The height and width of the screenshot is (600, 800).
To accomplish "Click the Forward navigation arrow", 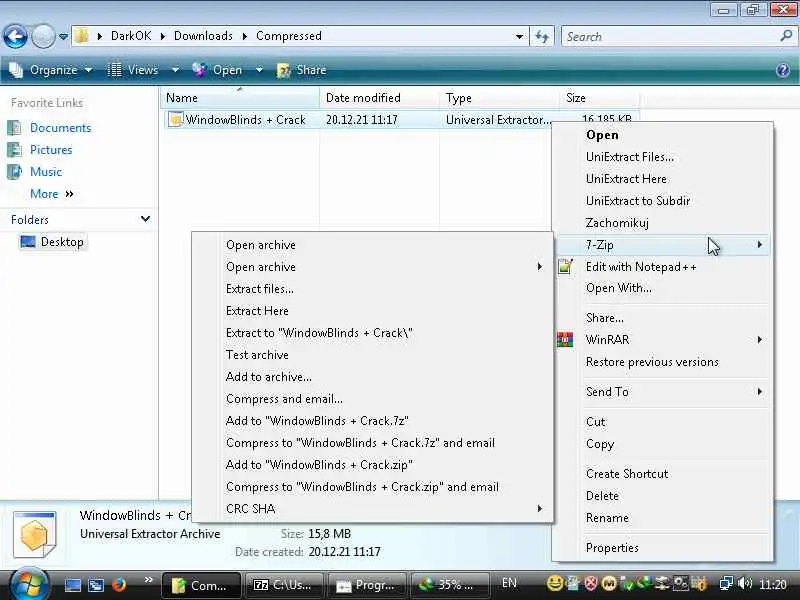I will point(43,37).
